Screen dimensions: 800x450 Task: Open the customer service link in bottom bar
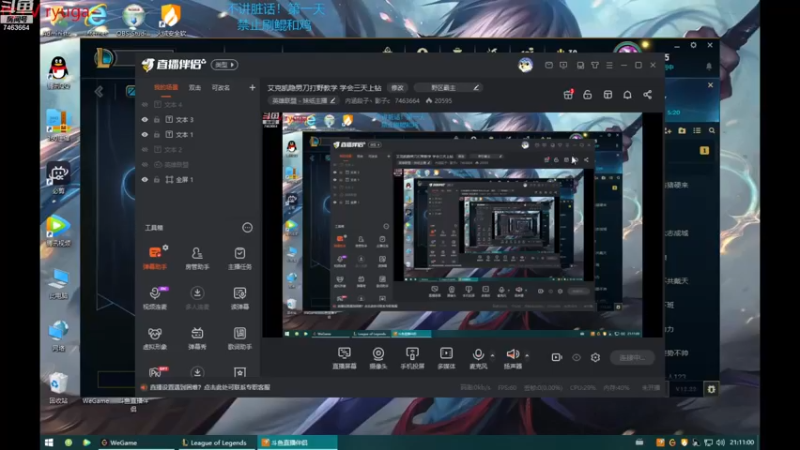(x=210, y=387)
